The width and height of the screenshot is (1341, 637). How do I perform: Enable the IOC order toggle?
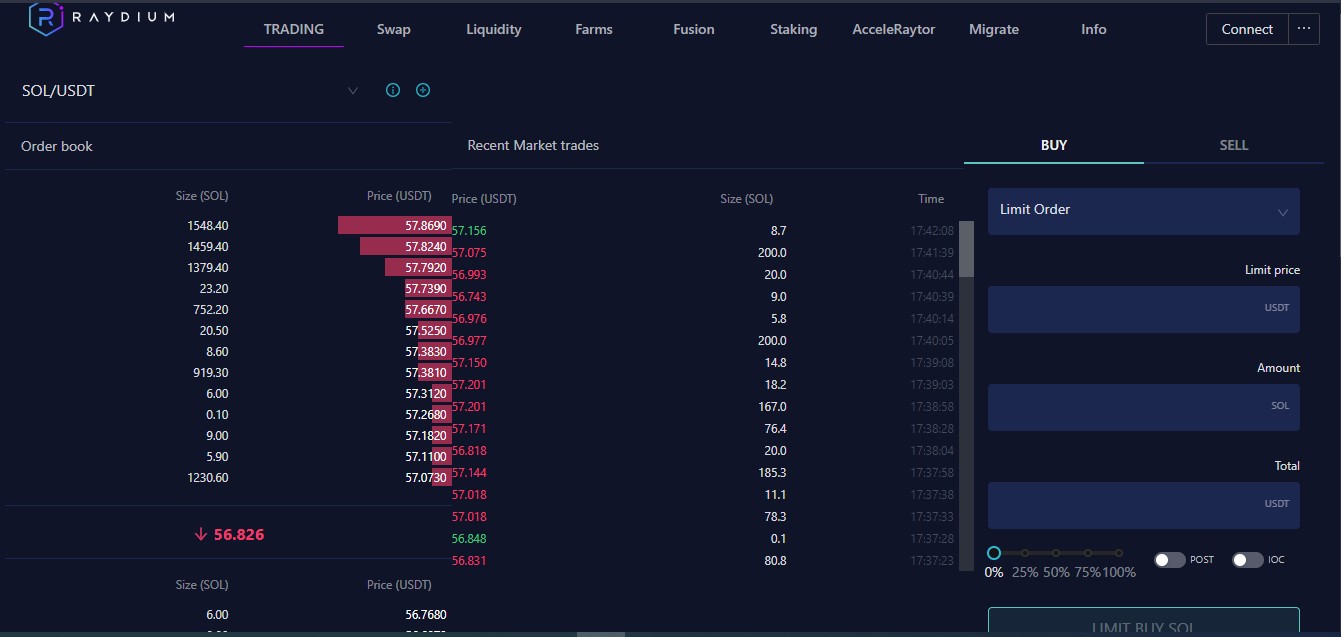pyautogui.click(x=1247, y=560)
